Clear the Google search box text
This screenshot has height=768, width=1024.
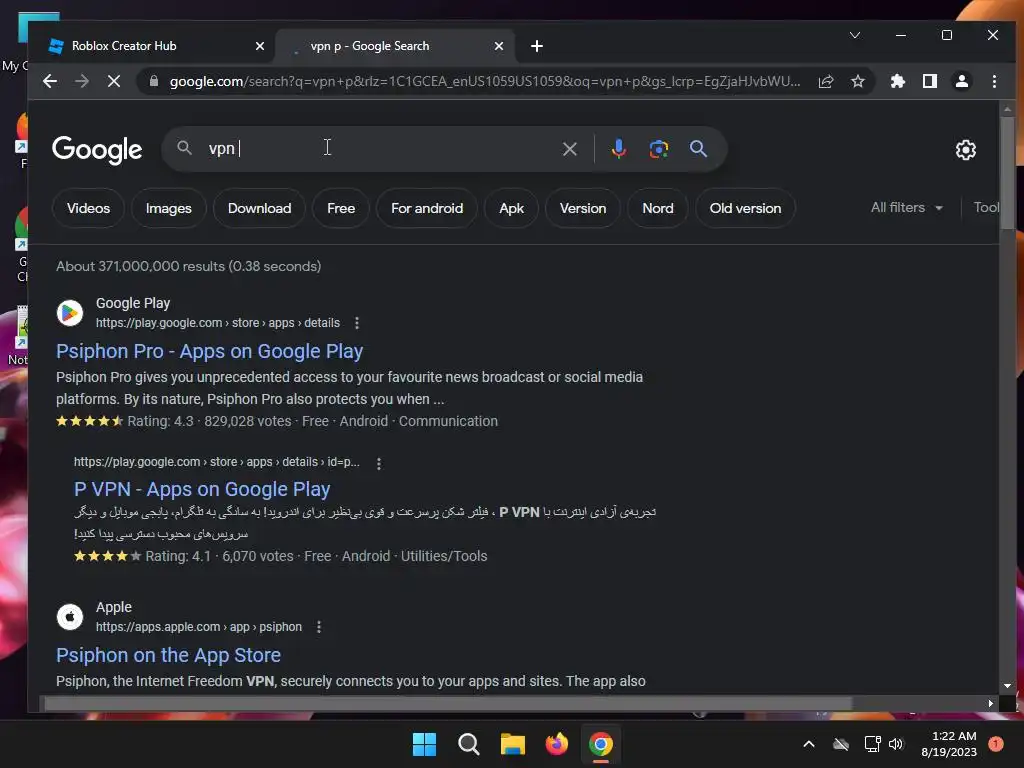pyautogui.click(x=569, y=149)
